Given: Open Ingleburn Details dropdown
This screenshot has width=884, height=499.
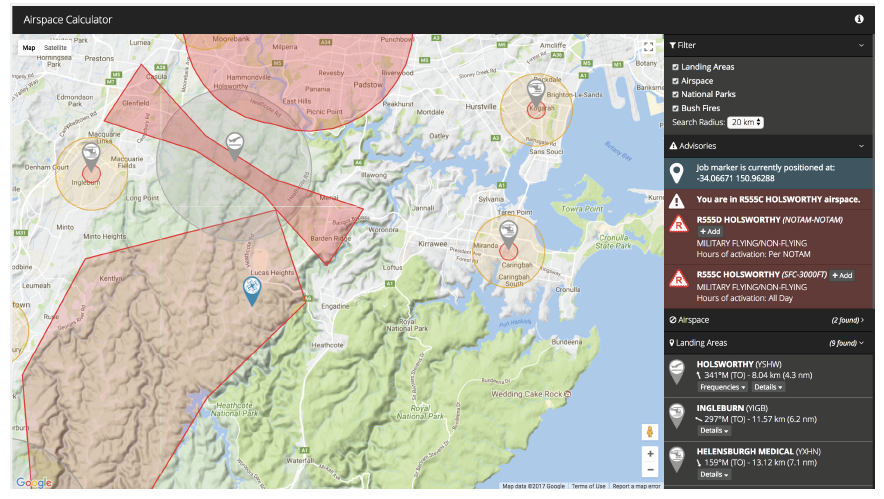Looking at the screenshot, I should 714,430.
